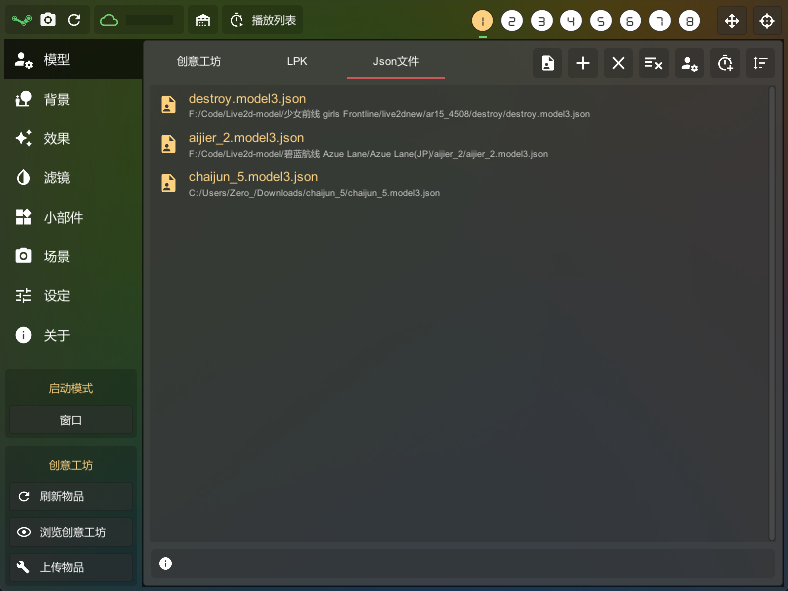Viewport: 788px width, 591px height.
Task: Click the clear list icon
Action: (x=653, y=63)
